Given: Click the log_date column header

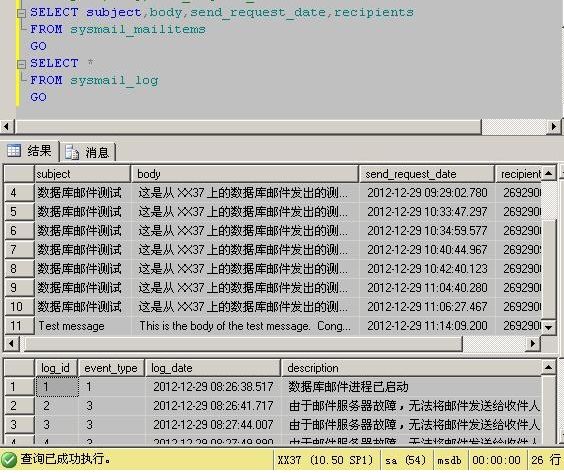Looking at the screenshot, I should (x=213, y=368).
